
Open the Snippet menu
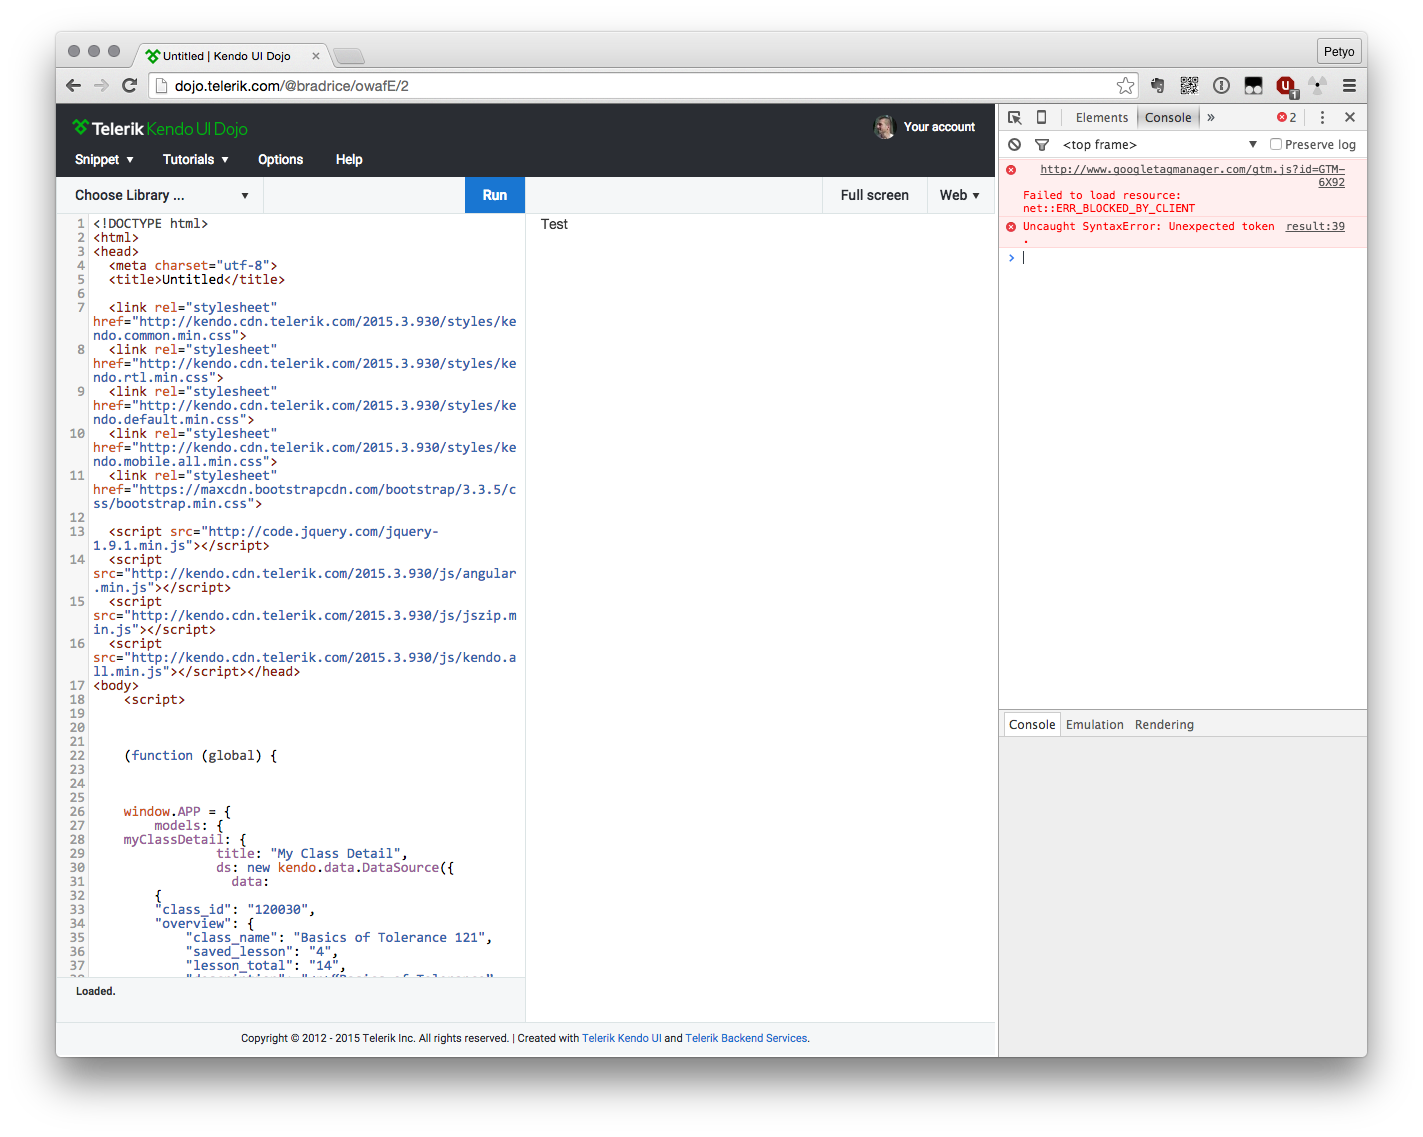pyautogui.click(x=104, y=159)
